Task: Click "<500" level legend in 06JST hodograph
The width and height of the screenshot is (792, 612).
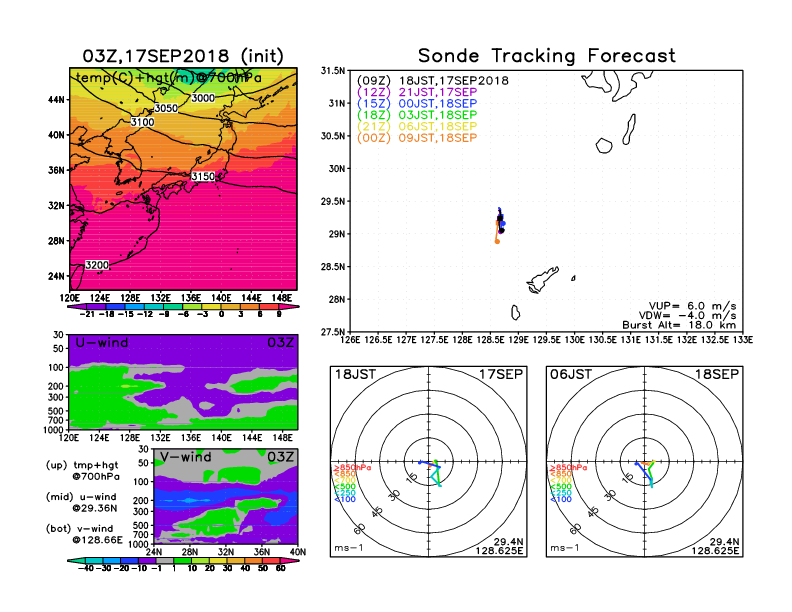Action: [561, 487]
